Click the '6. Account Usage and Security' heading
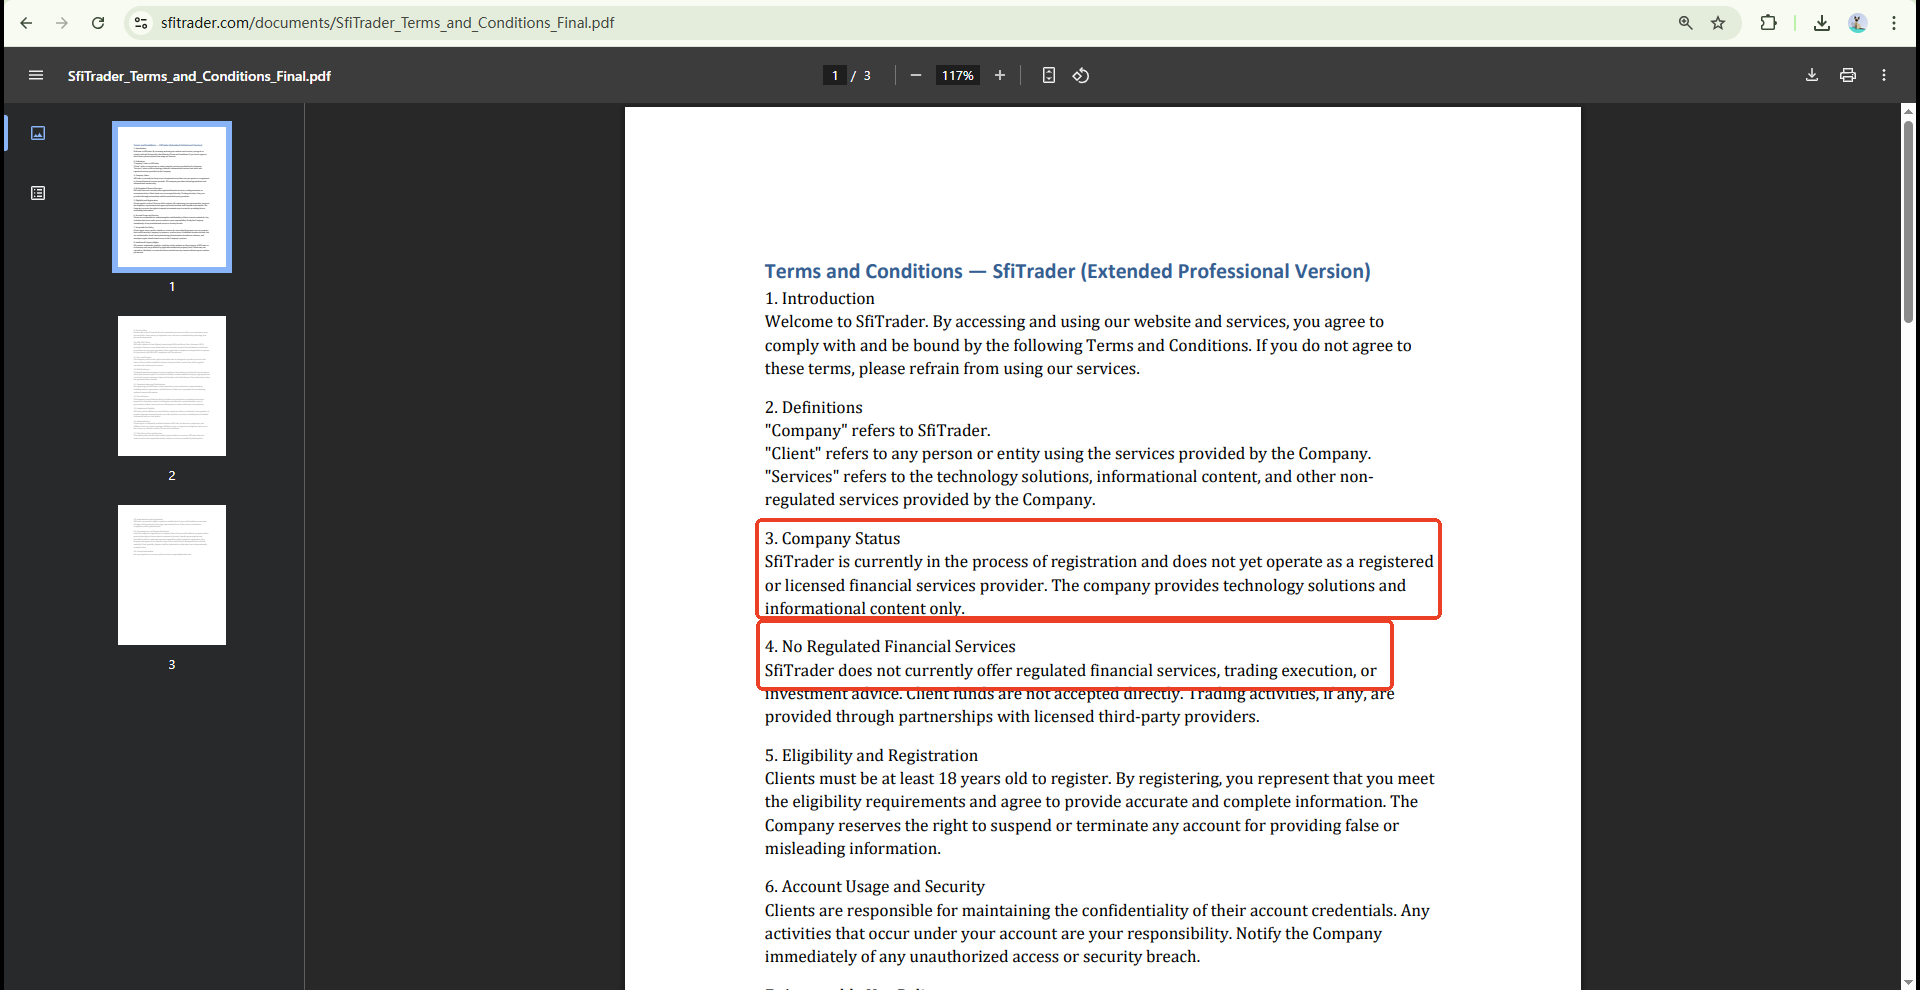Image resolution: width=1920 pixels, height=990 pixels. pos(875,886)
